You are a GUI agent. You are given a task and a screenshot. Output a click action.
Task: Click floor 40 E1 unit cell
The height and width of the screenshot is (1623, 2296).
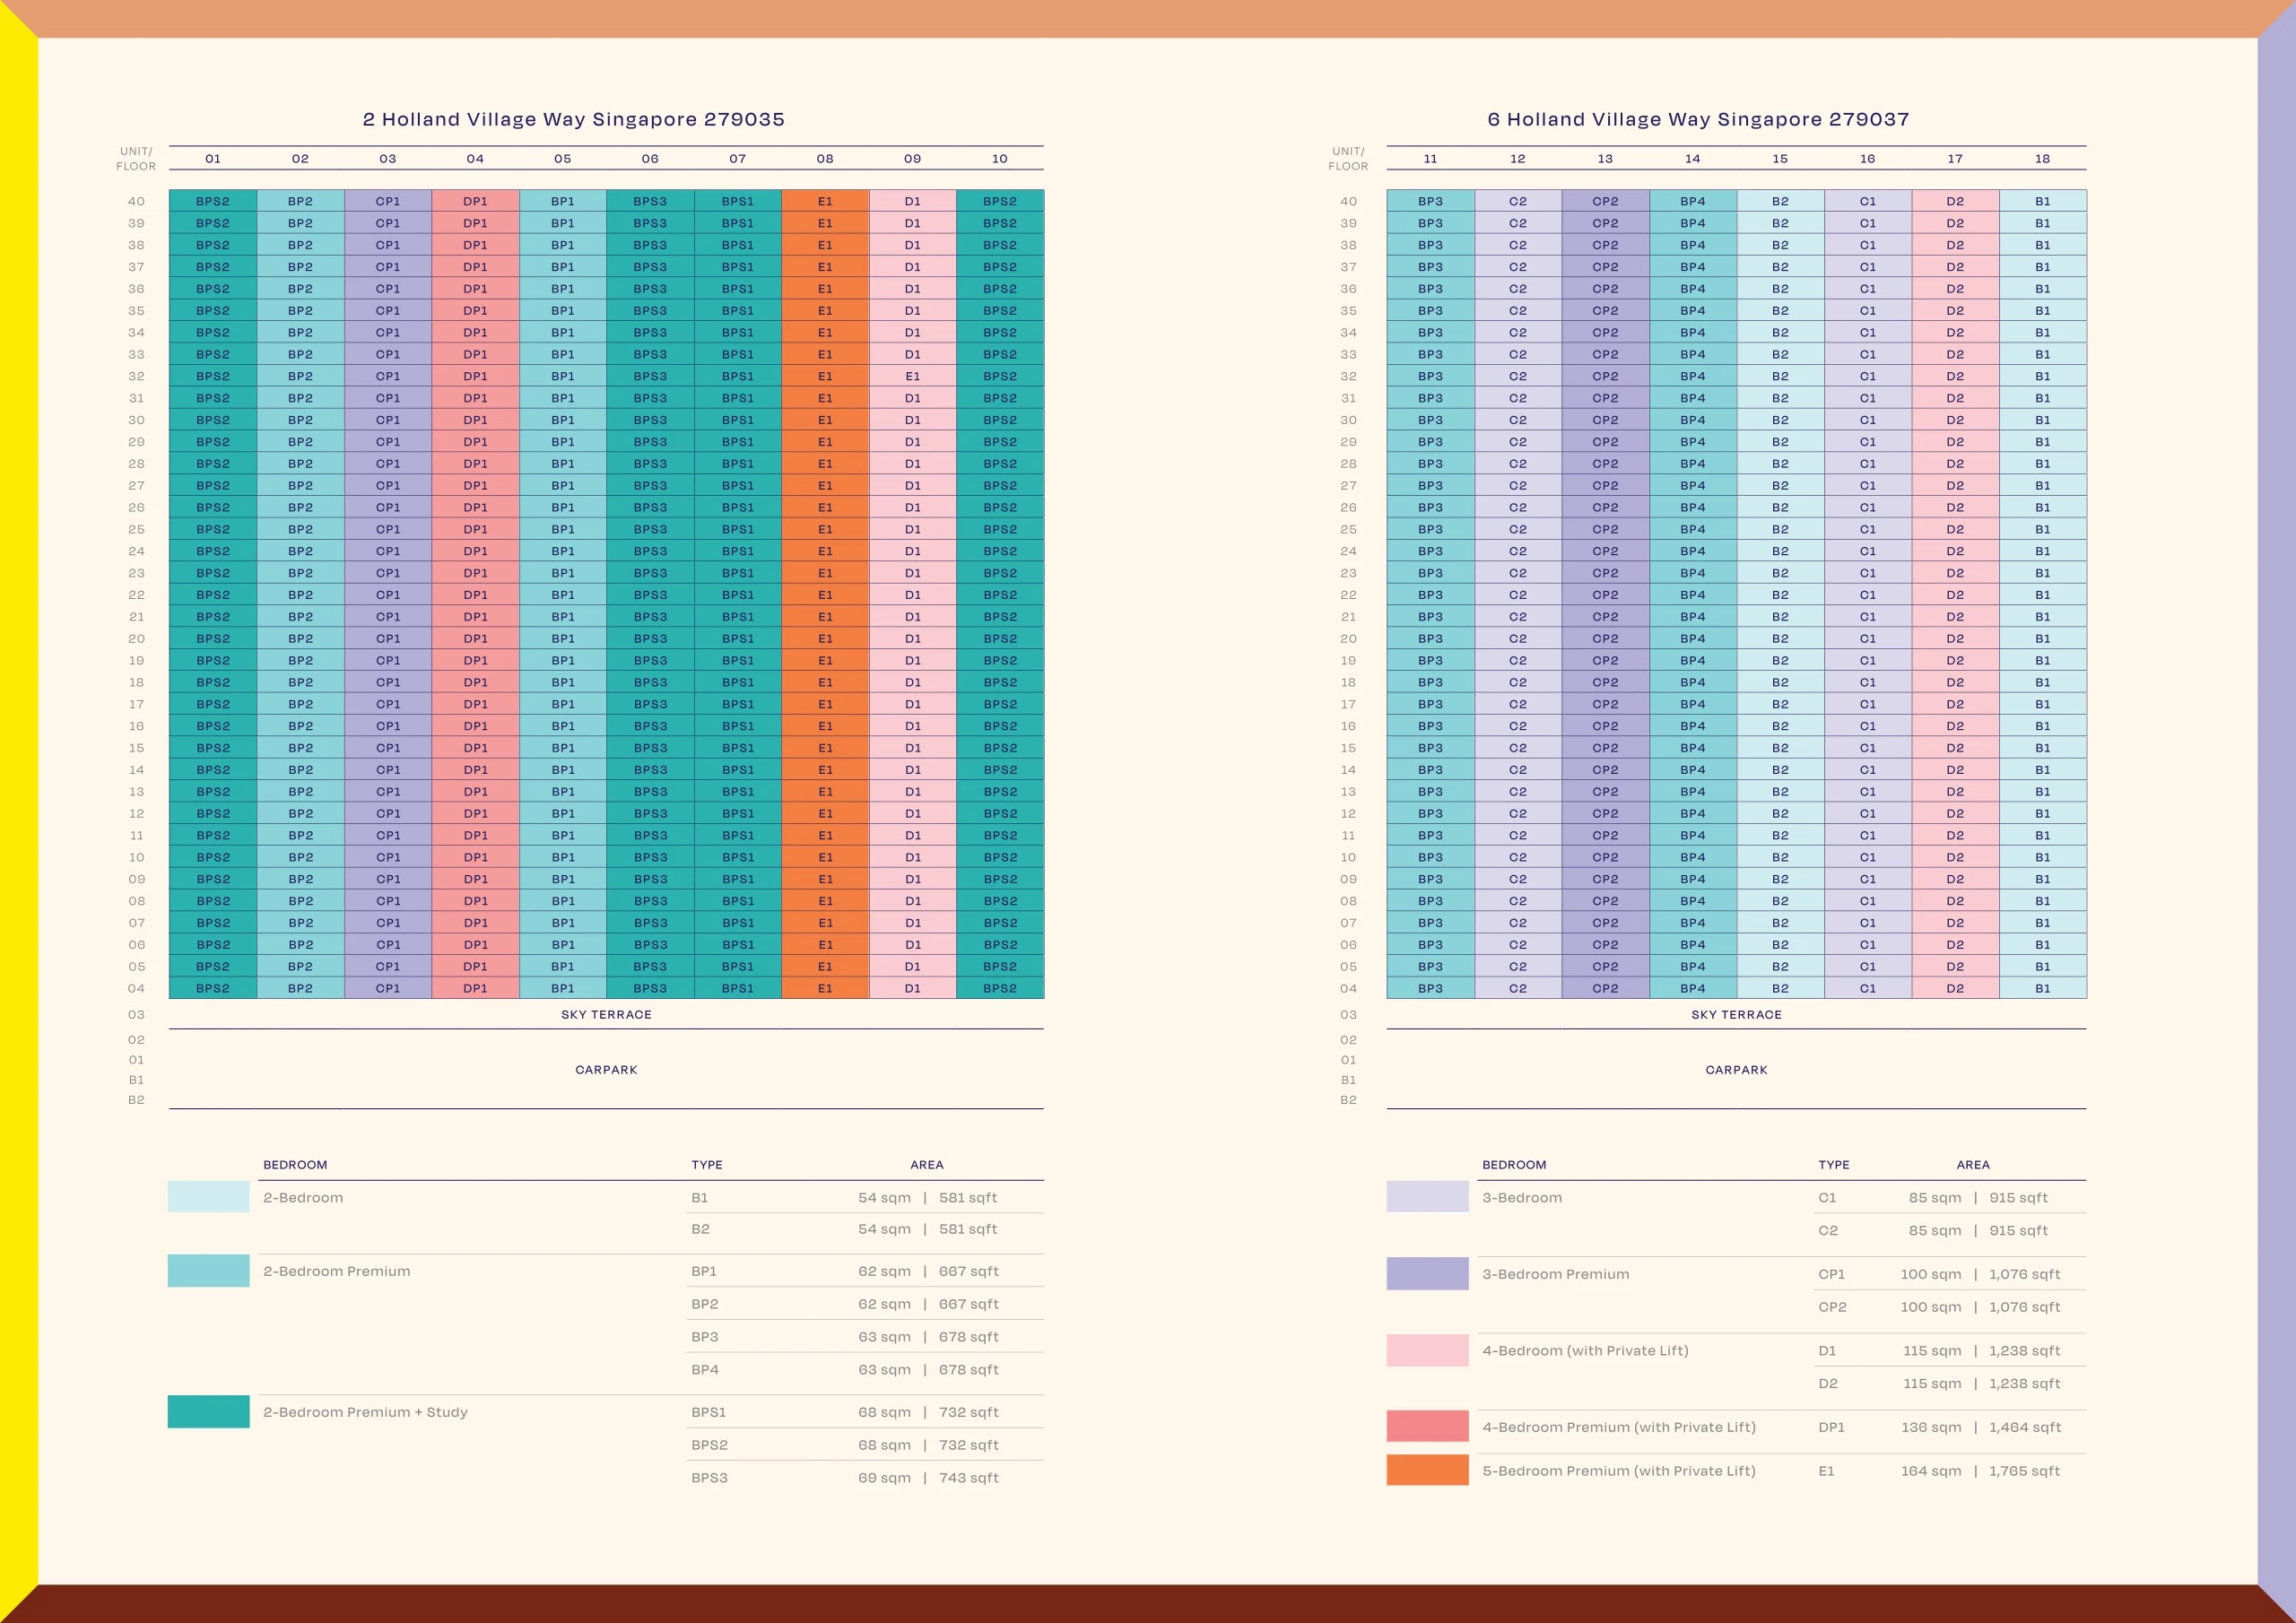(825, 201)
